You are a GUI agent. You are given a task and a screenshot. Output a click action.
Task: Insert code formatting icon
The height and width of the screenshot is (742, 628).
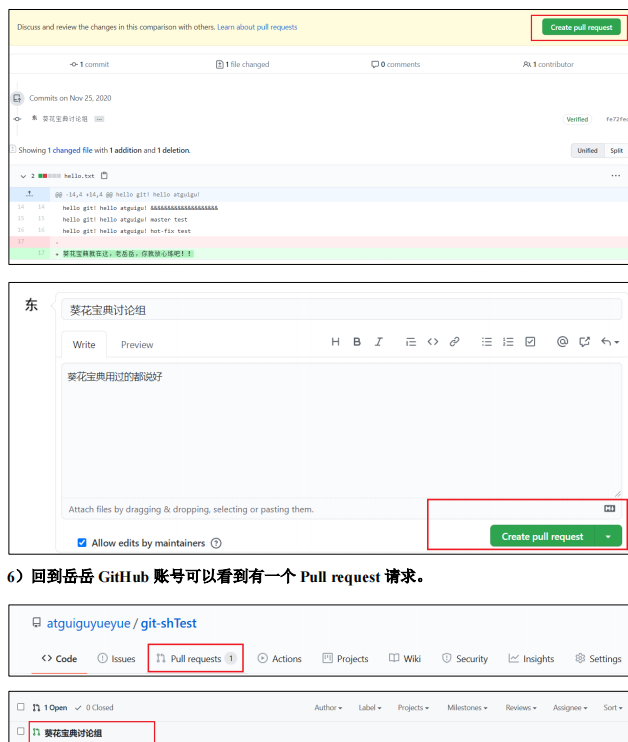pos(433,342)
